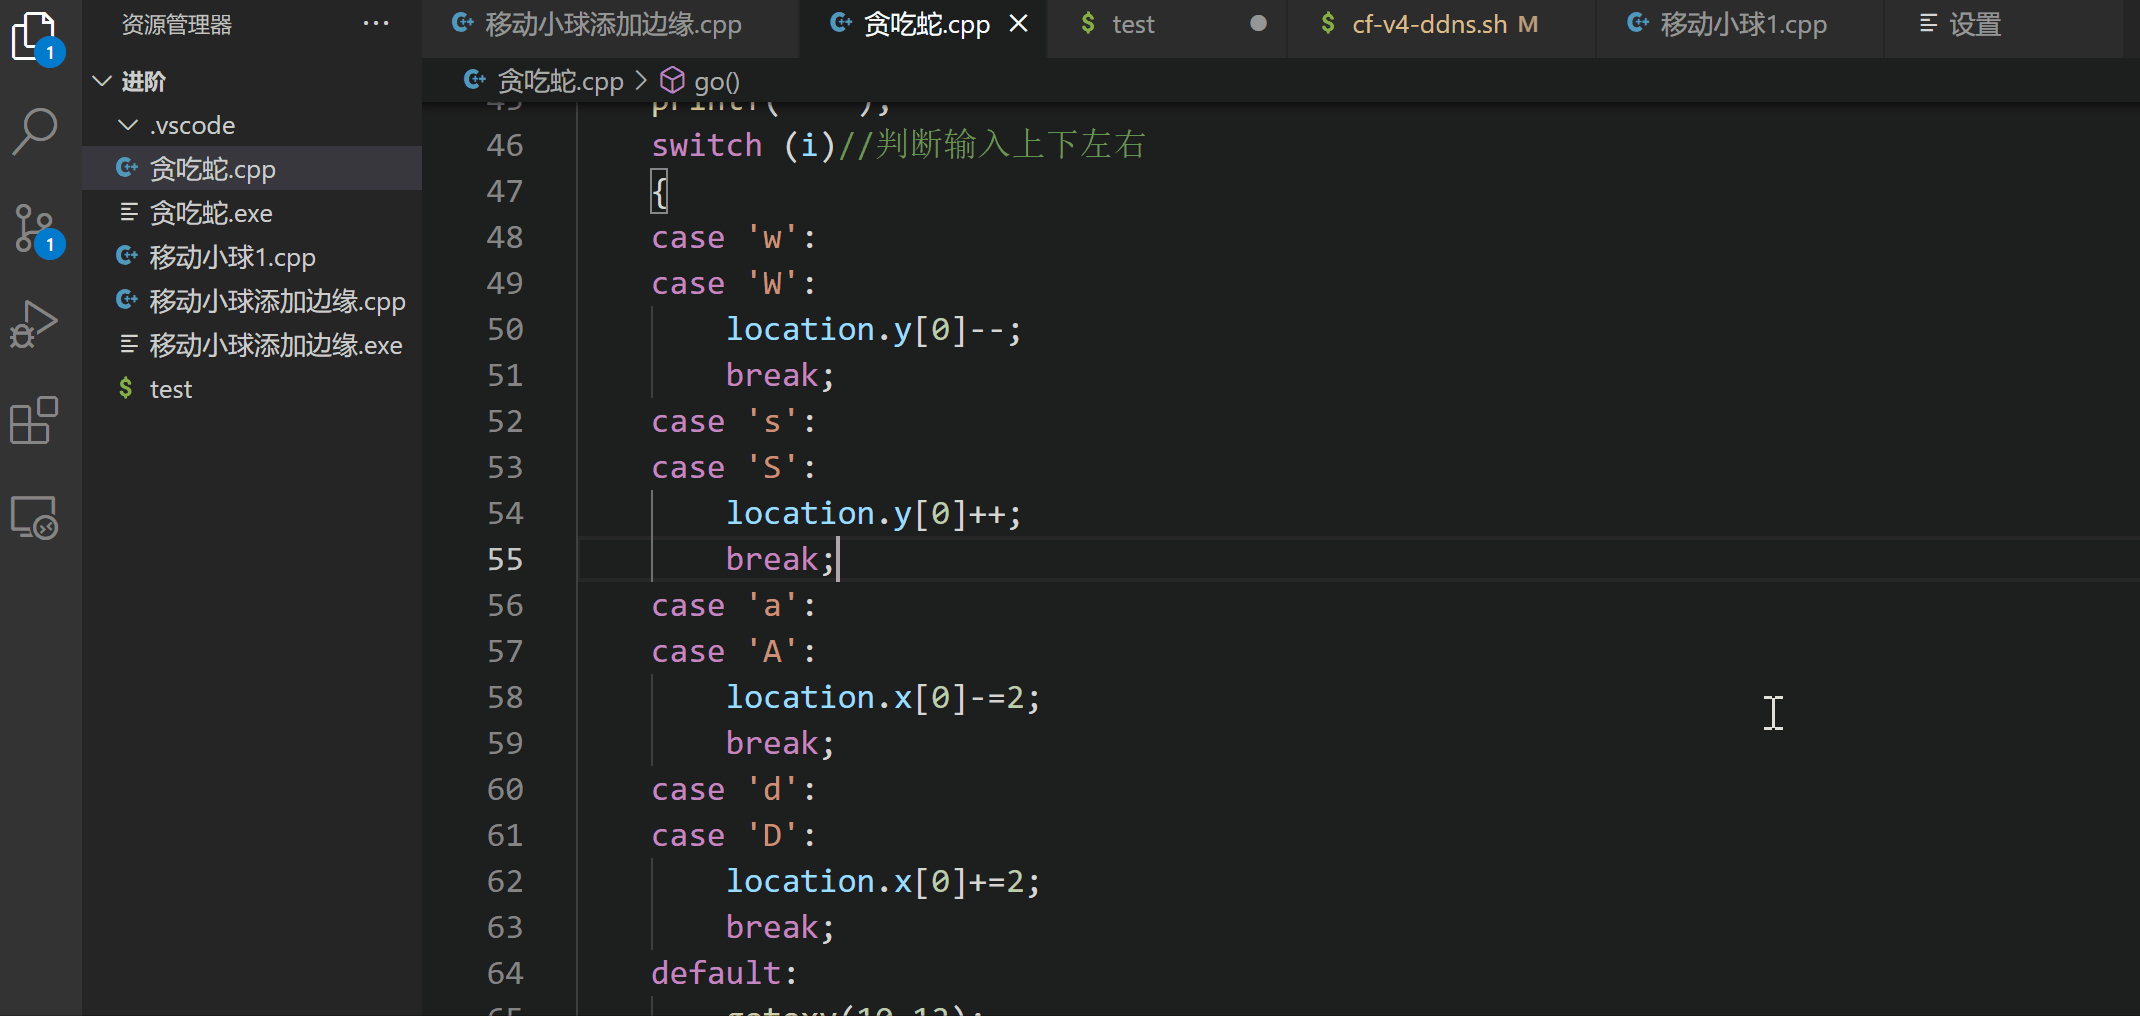Switch to the cf-v4-ddns.sh tab
Viewport: 2140px width, 1016px height.
1428,24
